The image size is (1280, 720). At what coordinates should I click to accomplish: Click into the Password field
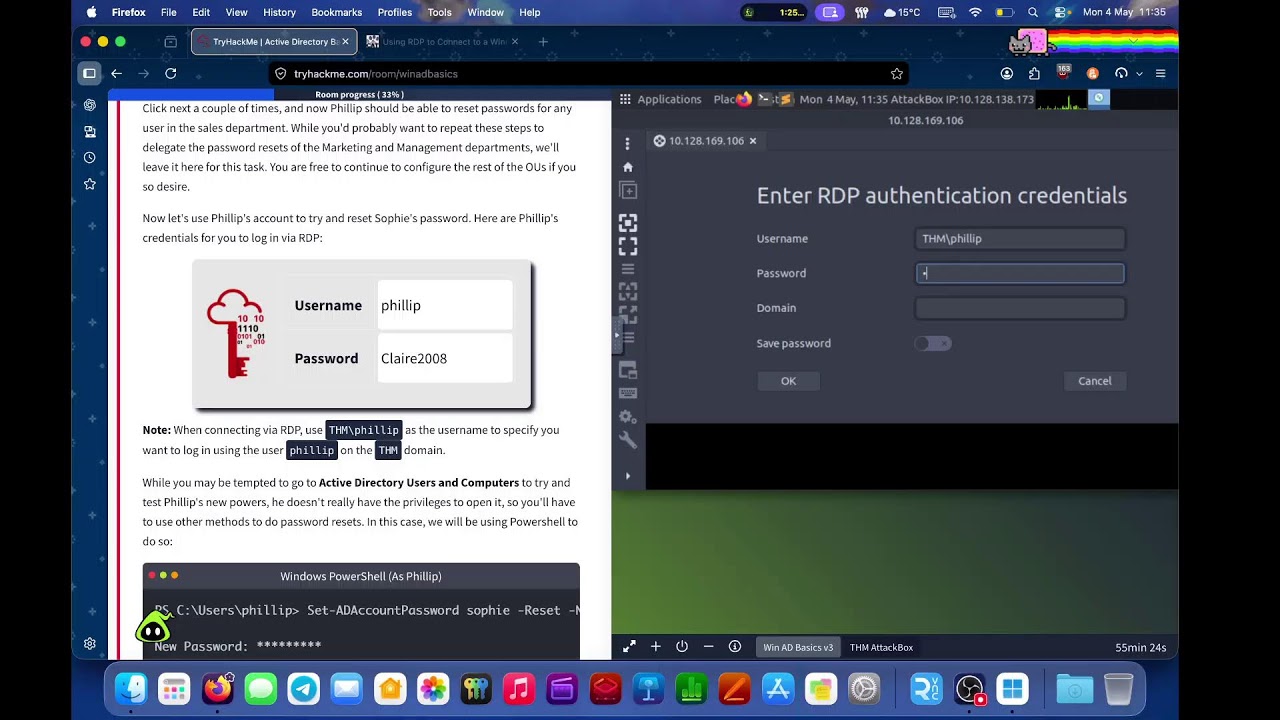click(x=1020, y=273)
